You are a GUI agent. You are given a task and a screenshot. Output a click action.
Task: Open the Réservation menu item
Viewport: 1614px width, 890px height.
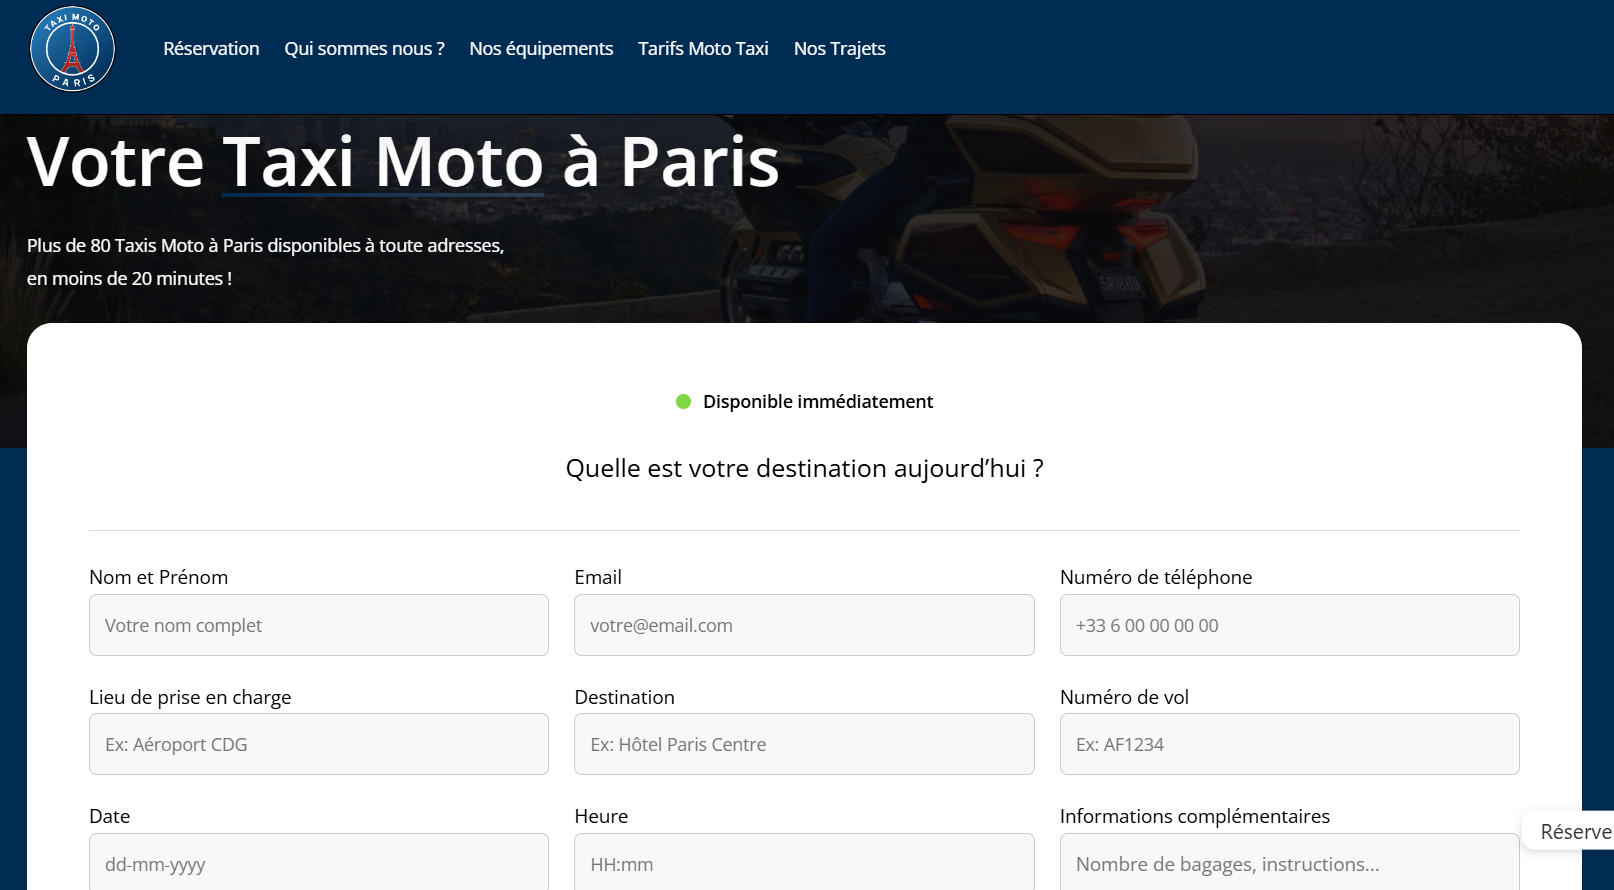[211, 49]
